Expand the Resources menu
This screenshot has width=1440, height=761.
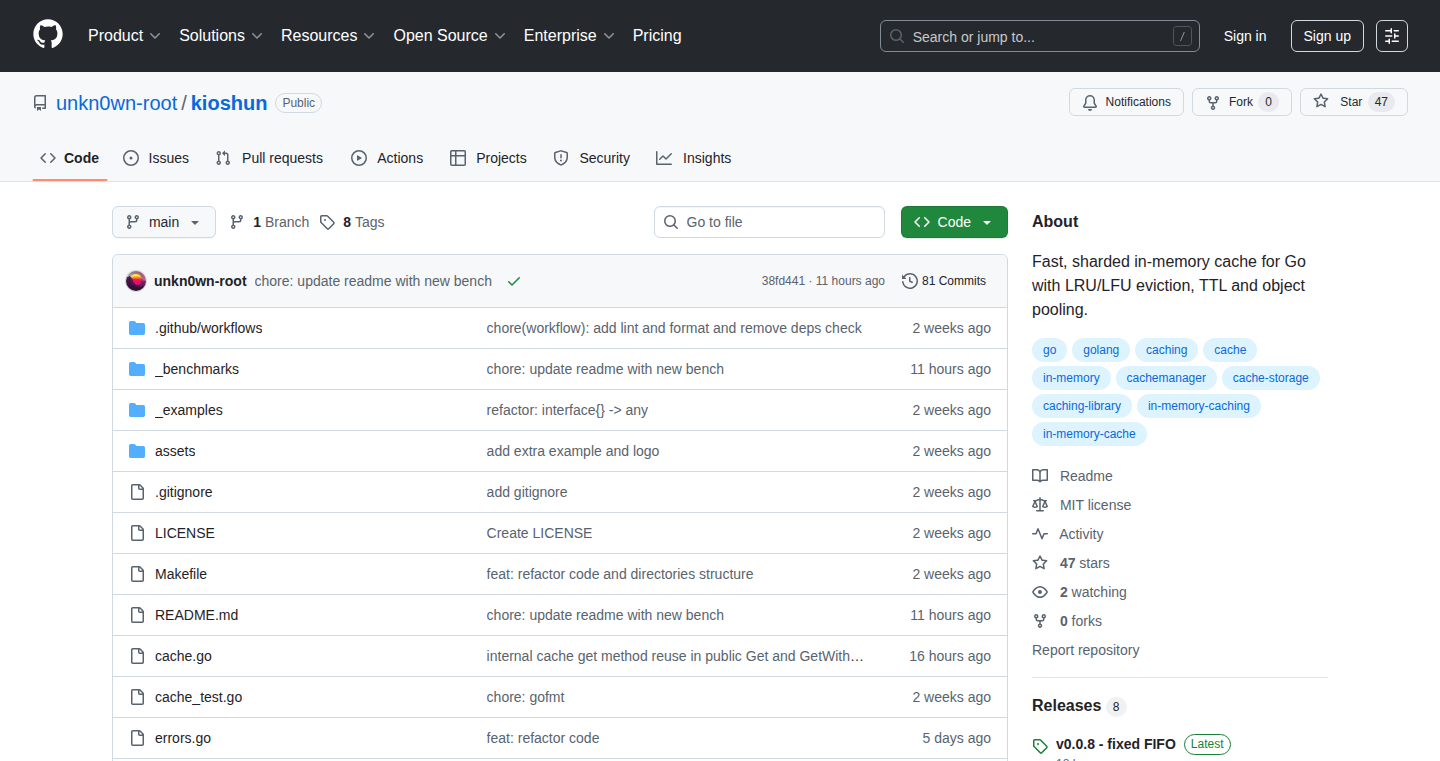[x=328, y=36]
